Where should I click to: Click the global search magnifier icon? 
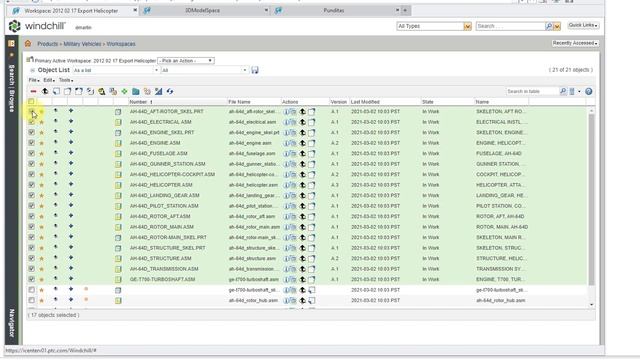(x=549, y=26)
